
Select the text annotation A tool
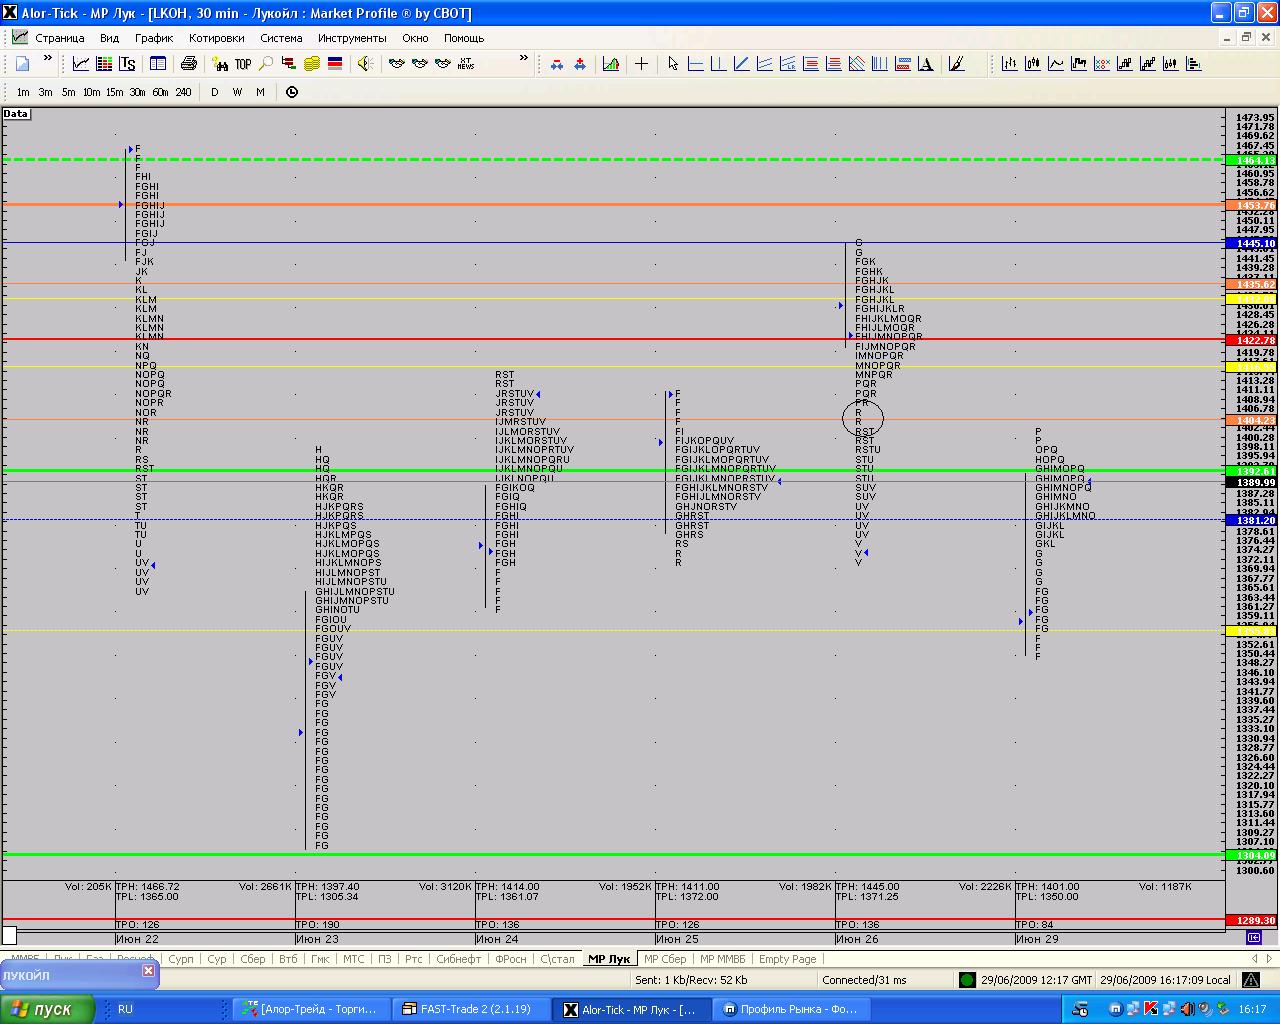click(x=926, y=64)
